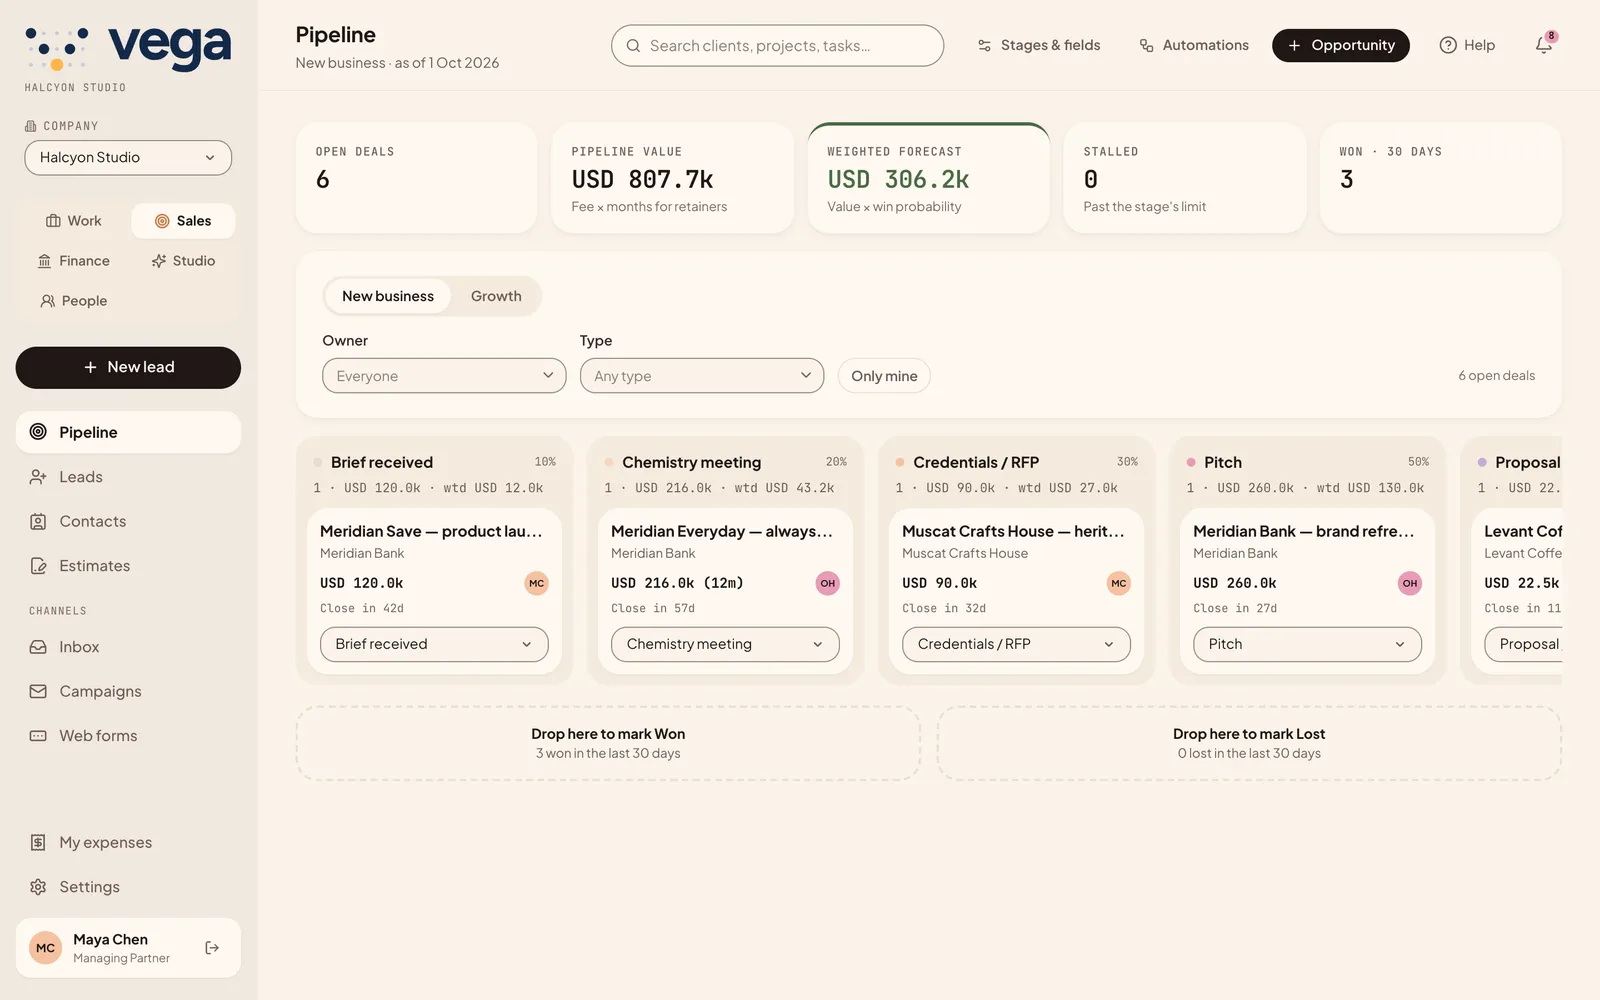The width and height of the screenshot is (1600, 1000).
Task: Click the + Opportunity button
Action: [1340, 45]
